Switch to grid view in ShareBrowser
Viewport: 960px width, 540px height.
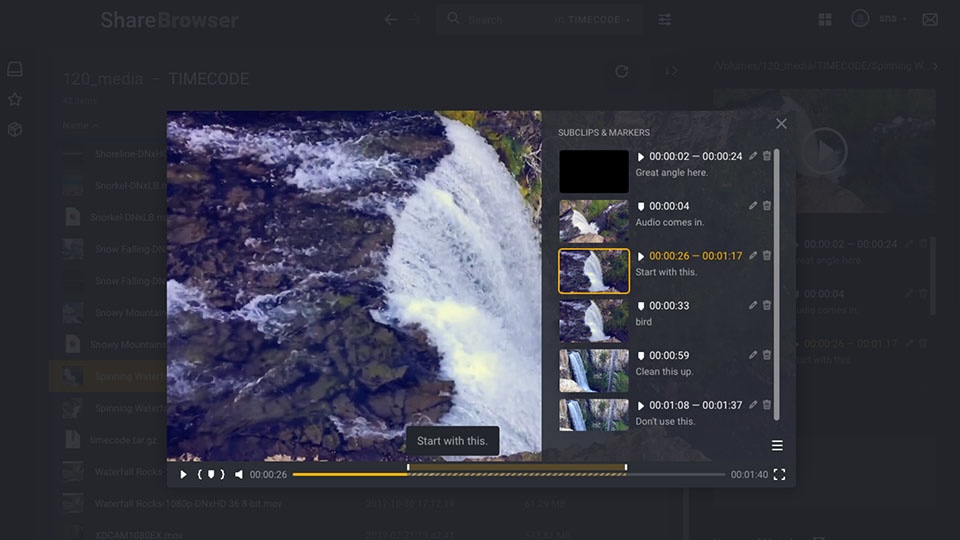(x=825, y=20)
